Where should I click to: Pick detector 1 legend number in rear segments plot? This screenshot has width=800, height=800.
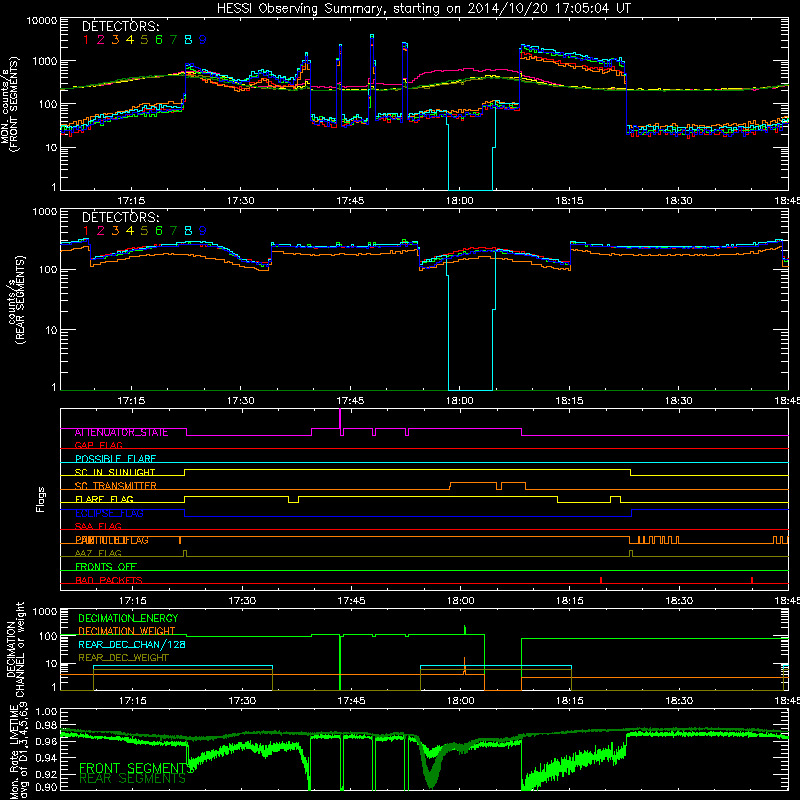click(86, 231)
